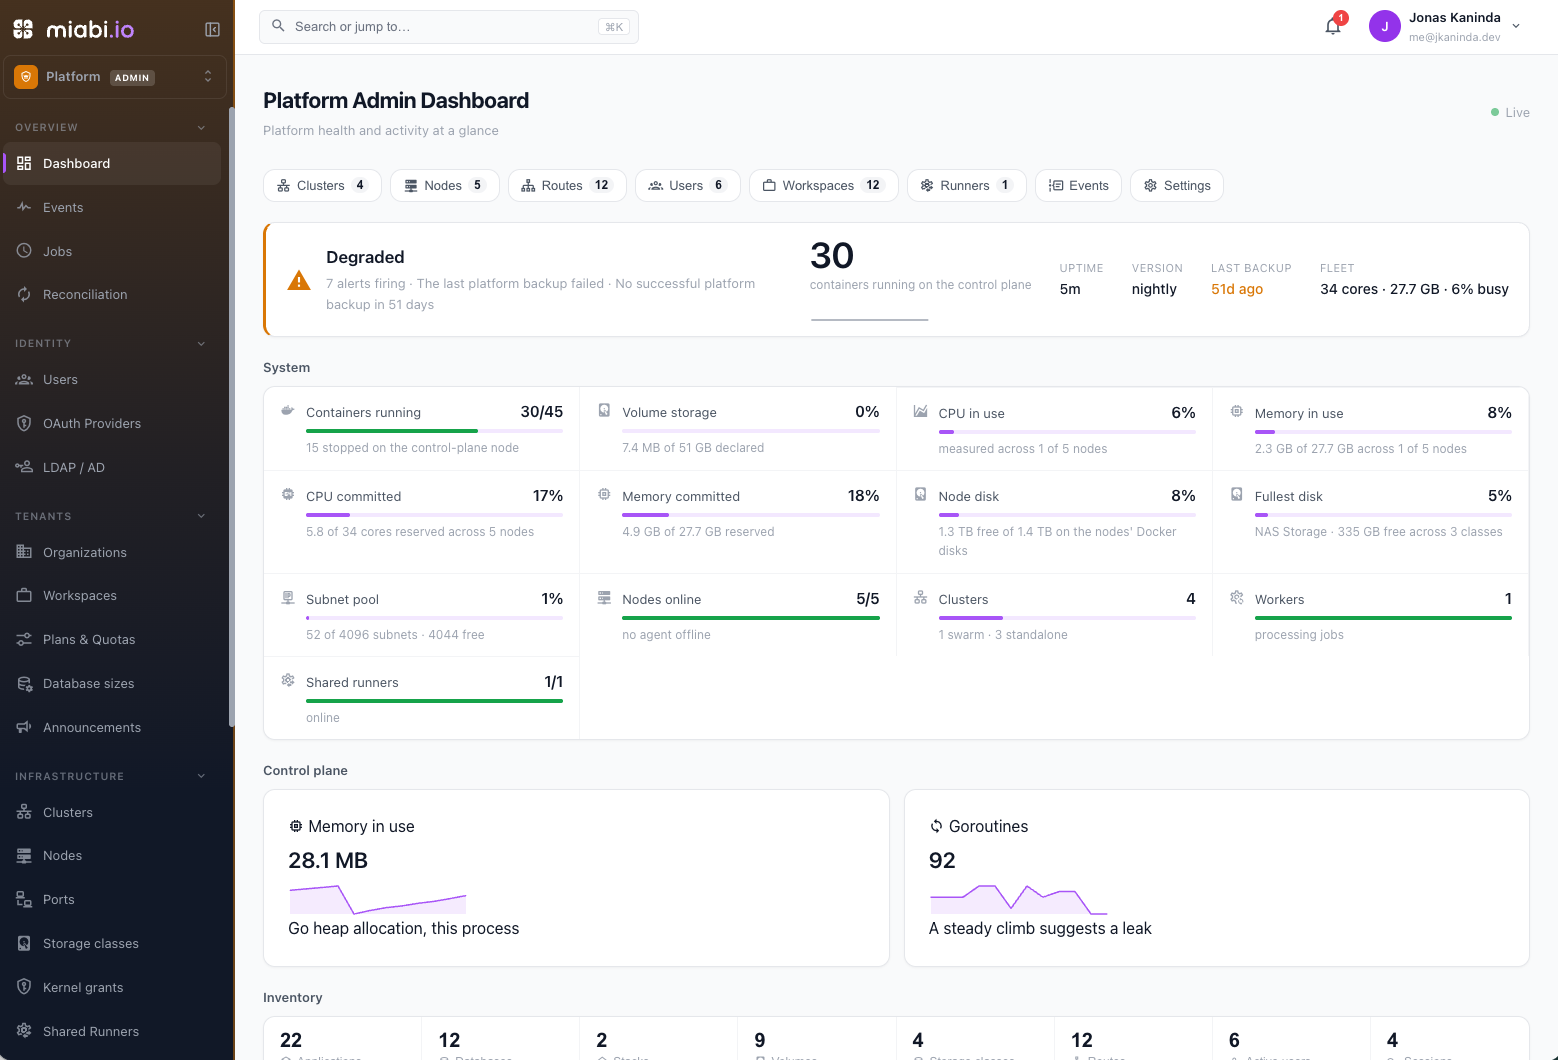
Task: Collapse the IDENTITY sidebar section
Action: point(201,343)
